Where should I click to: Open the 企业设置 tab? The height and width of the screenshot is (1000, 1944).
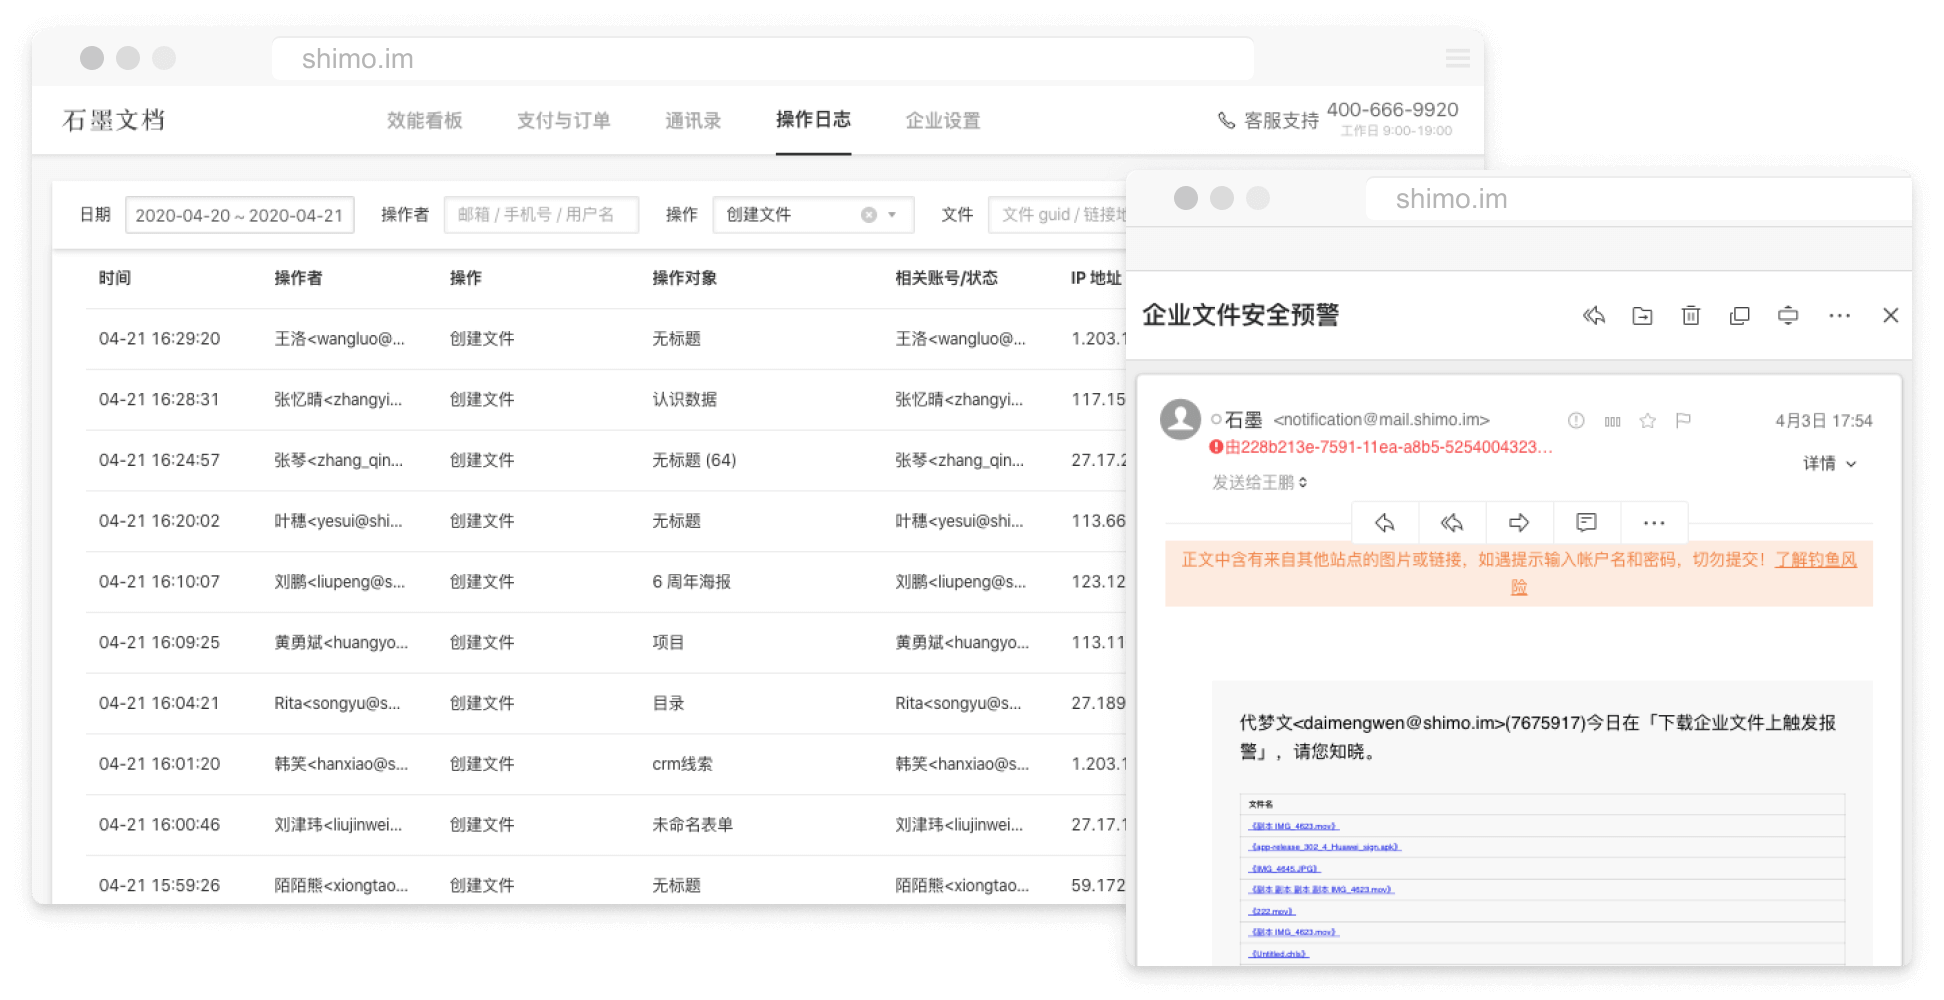click(x=942, y=121)
